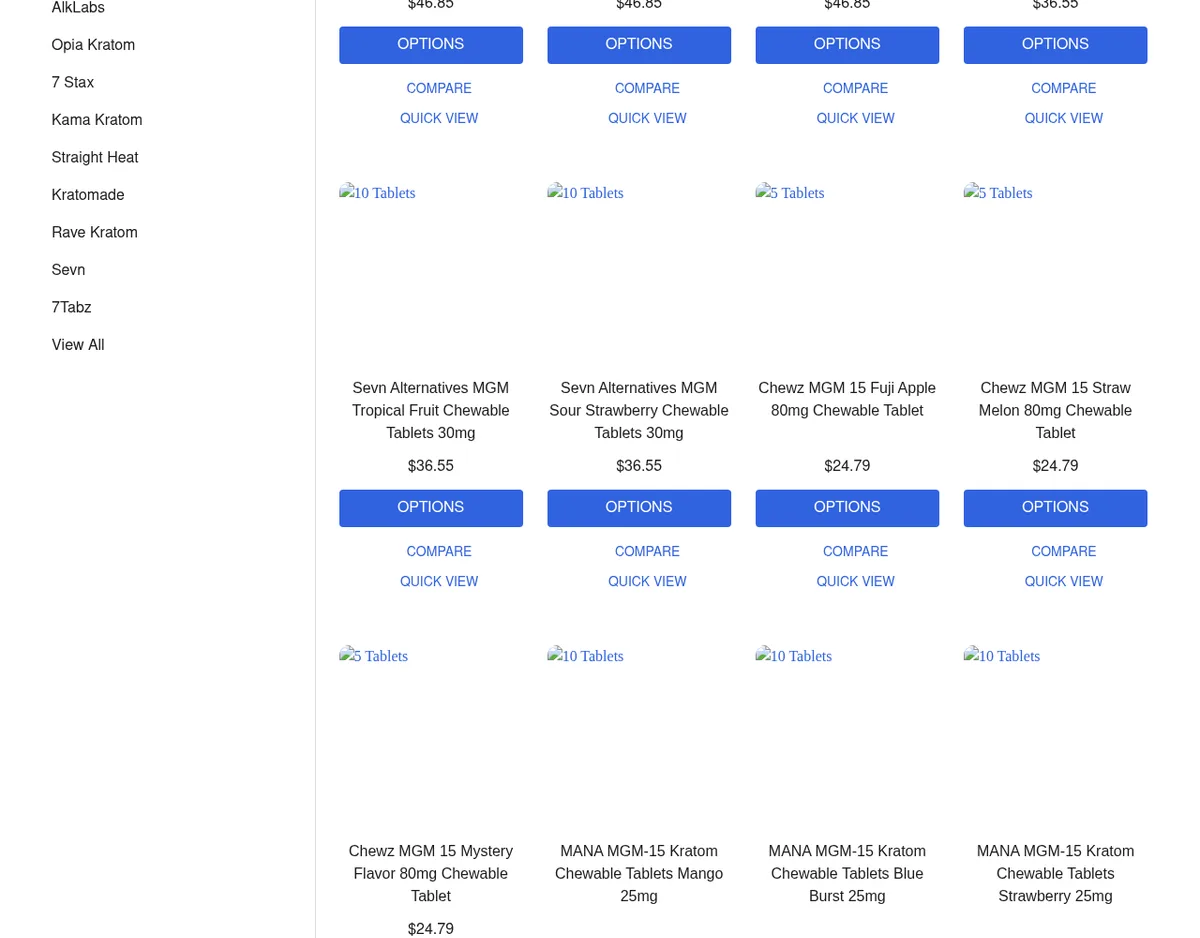
Task: Quick view Sevn Sour Strawberry tablets
Action: tap(647, 582)
